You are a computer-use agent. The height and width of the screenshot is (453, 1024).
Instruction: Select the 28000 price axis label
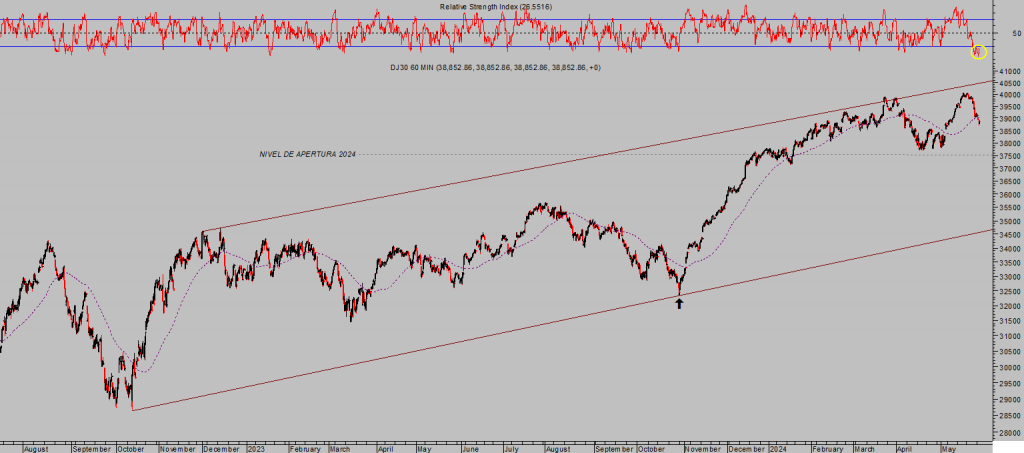pos(1010,433)
